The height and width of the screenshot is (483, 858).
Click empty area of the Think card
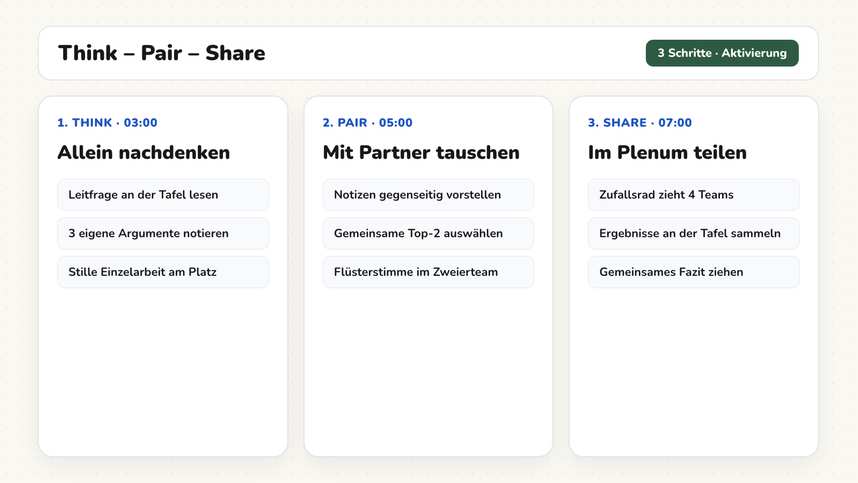coord(163,372)
